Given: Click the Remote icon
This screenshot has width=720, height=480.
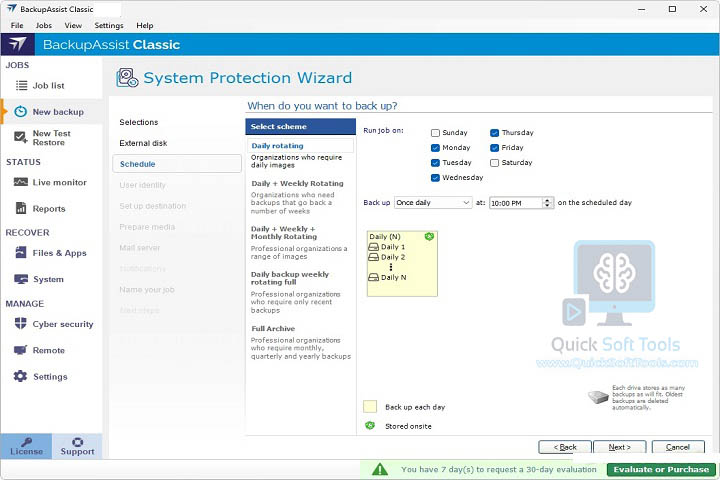Looking at the screenshot, I should [21, 350].
